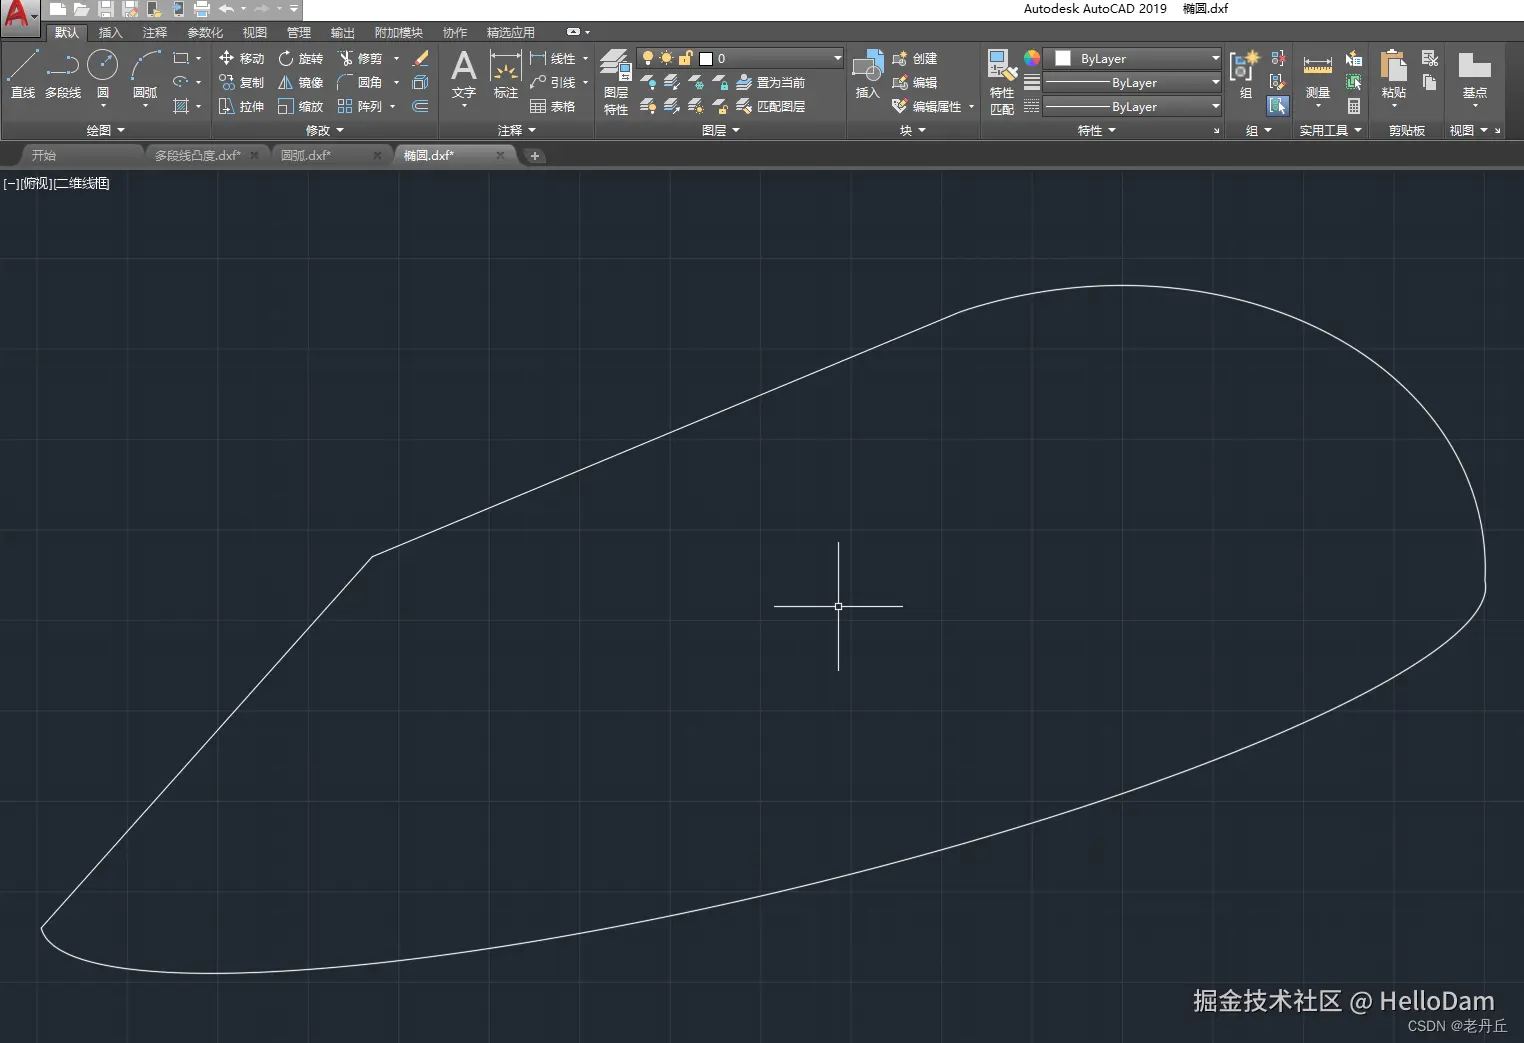This screenshot has width=1524, height=1043.
Task: Open the linetype ByLayer dropdown
Action: click(x=1132, y=106)
